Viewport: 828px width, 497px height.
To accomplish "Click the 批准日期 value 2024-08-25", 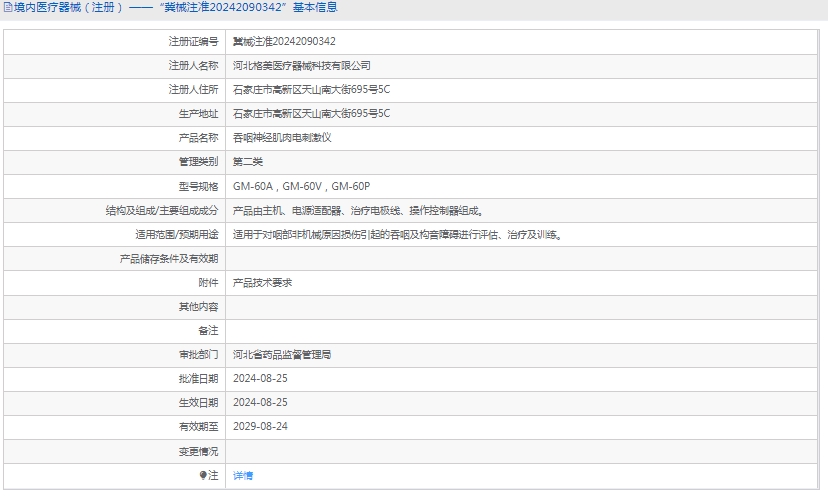I will [x=260, y=378].
